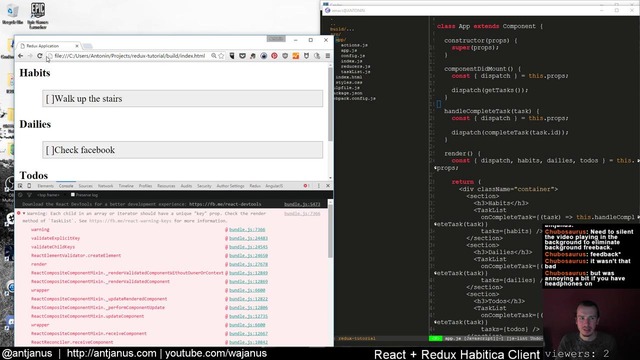Screen dimensions: 640x360
Task: Open the react-warning-keys link
Action: click(131, 221)
